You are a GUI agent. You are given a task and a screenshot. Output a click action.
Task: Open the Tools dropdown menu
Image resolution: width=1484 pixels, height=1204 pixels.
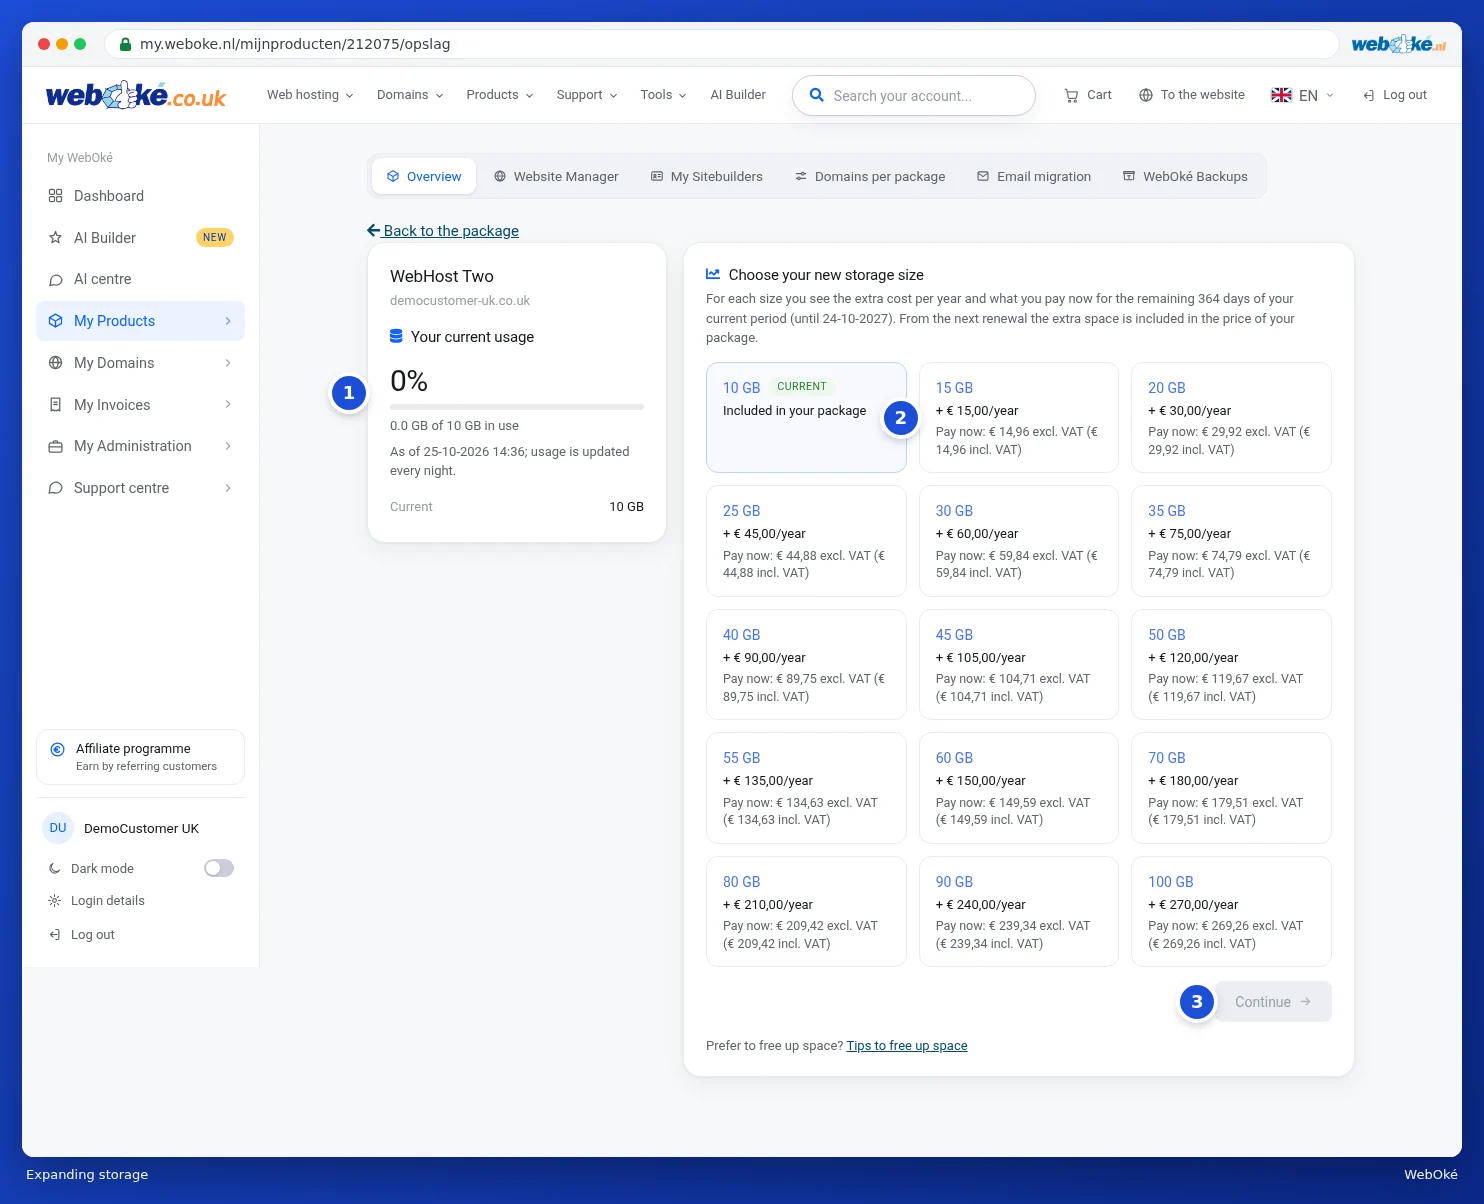tap(663, 95)
